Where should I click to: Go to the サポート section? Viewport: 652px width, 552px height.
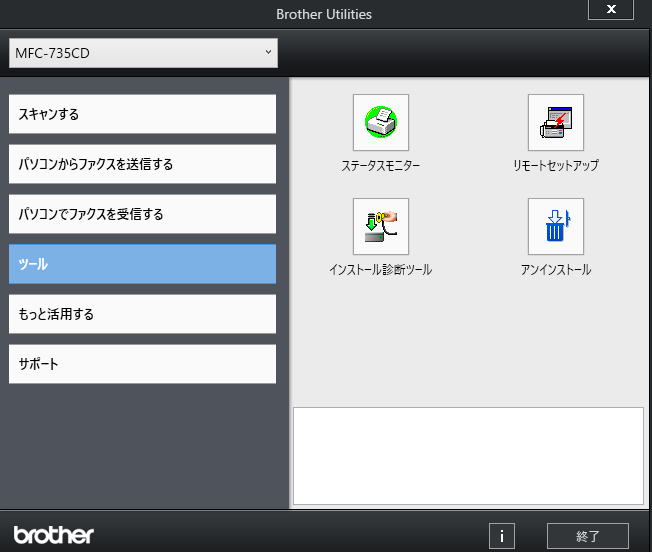click(142, 364)
